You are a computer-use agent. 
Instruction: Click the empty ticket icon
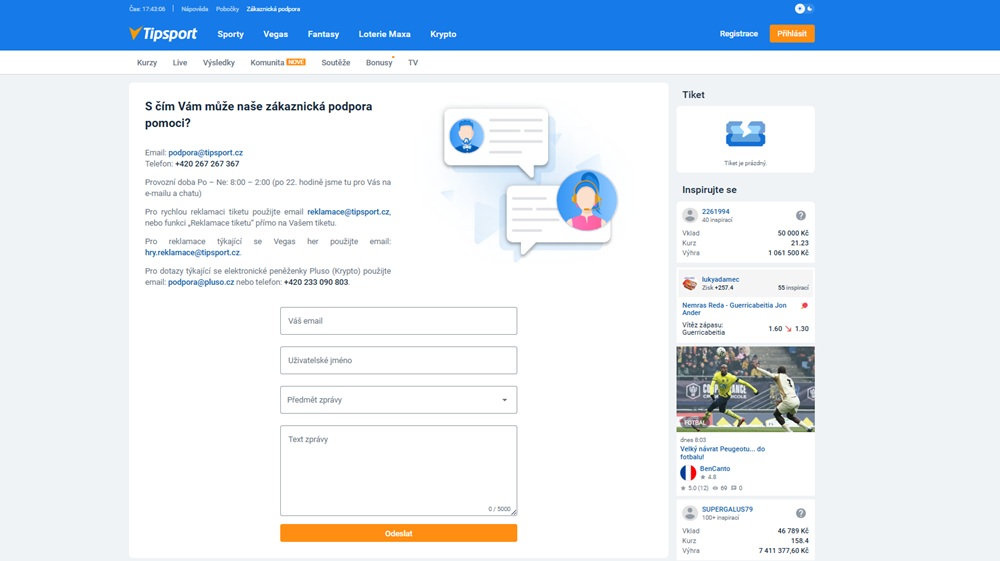pyautogui.click(x=745, y=134)
